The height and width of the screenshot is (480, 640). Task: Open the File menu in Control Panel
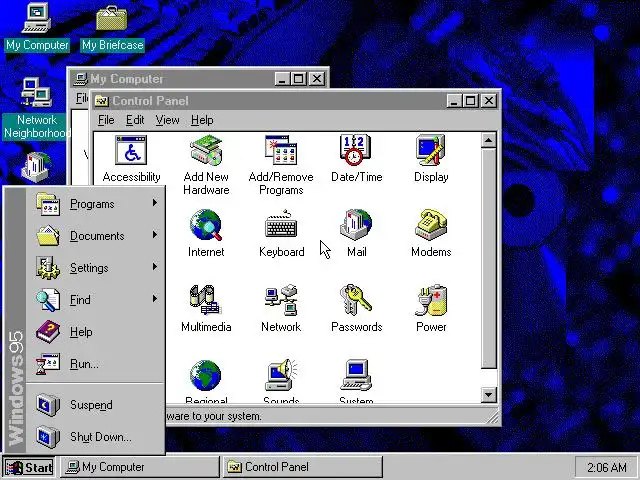pos(106,120)
